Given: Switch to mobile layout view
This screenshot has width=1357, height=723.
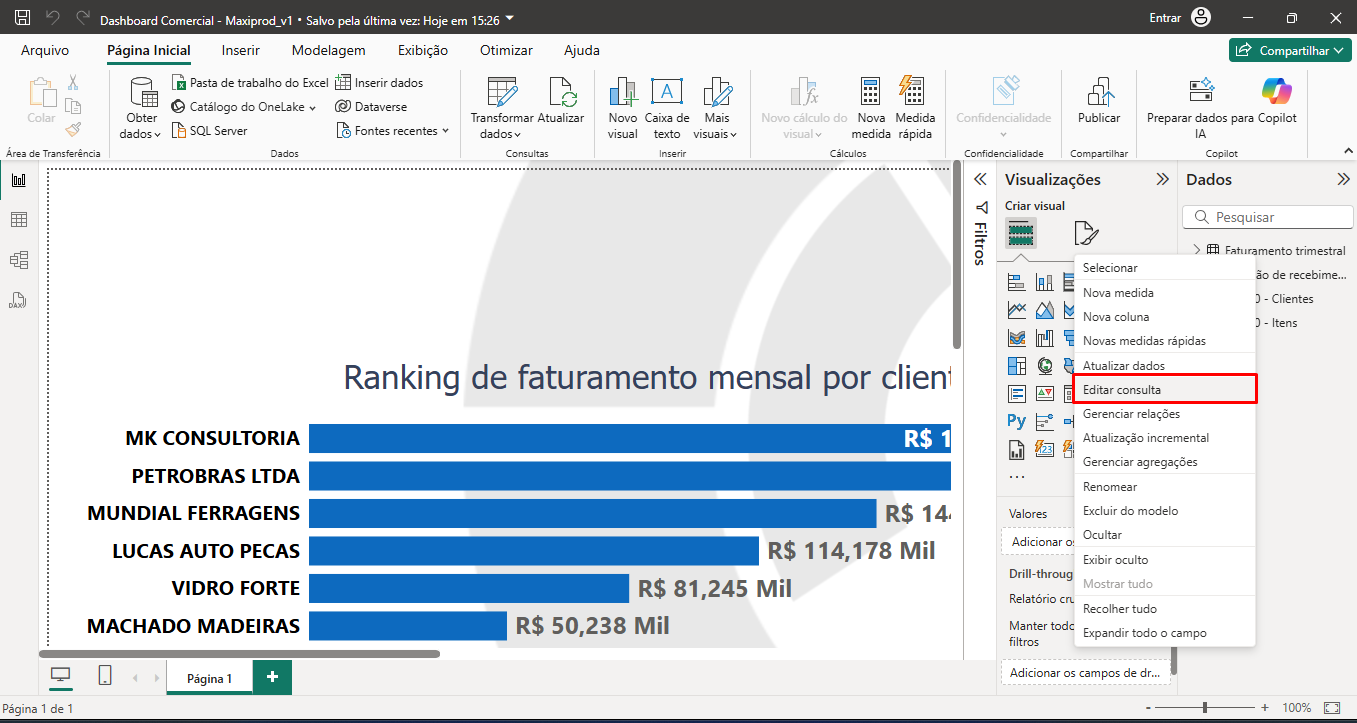Looking at the screenshot, I should coord(105,676).
